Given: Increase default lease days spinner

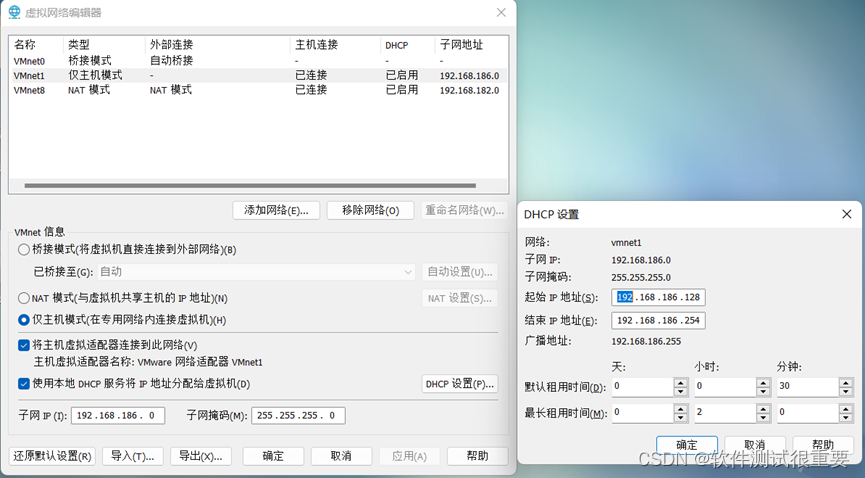Looking at the screenshot, I should (681, 383).
